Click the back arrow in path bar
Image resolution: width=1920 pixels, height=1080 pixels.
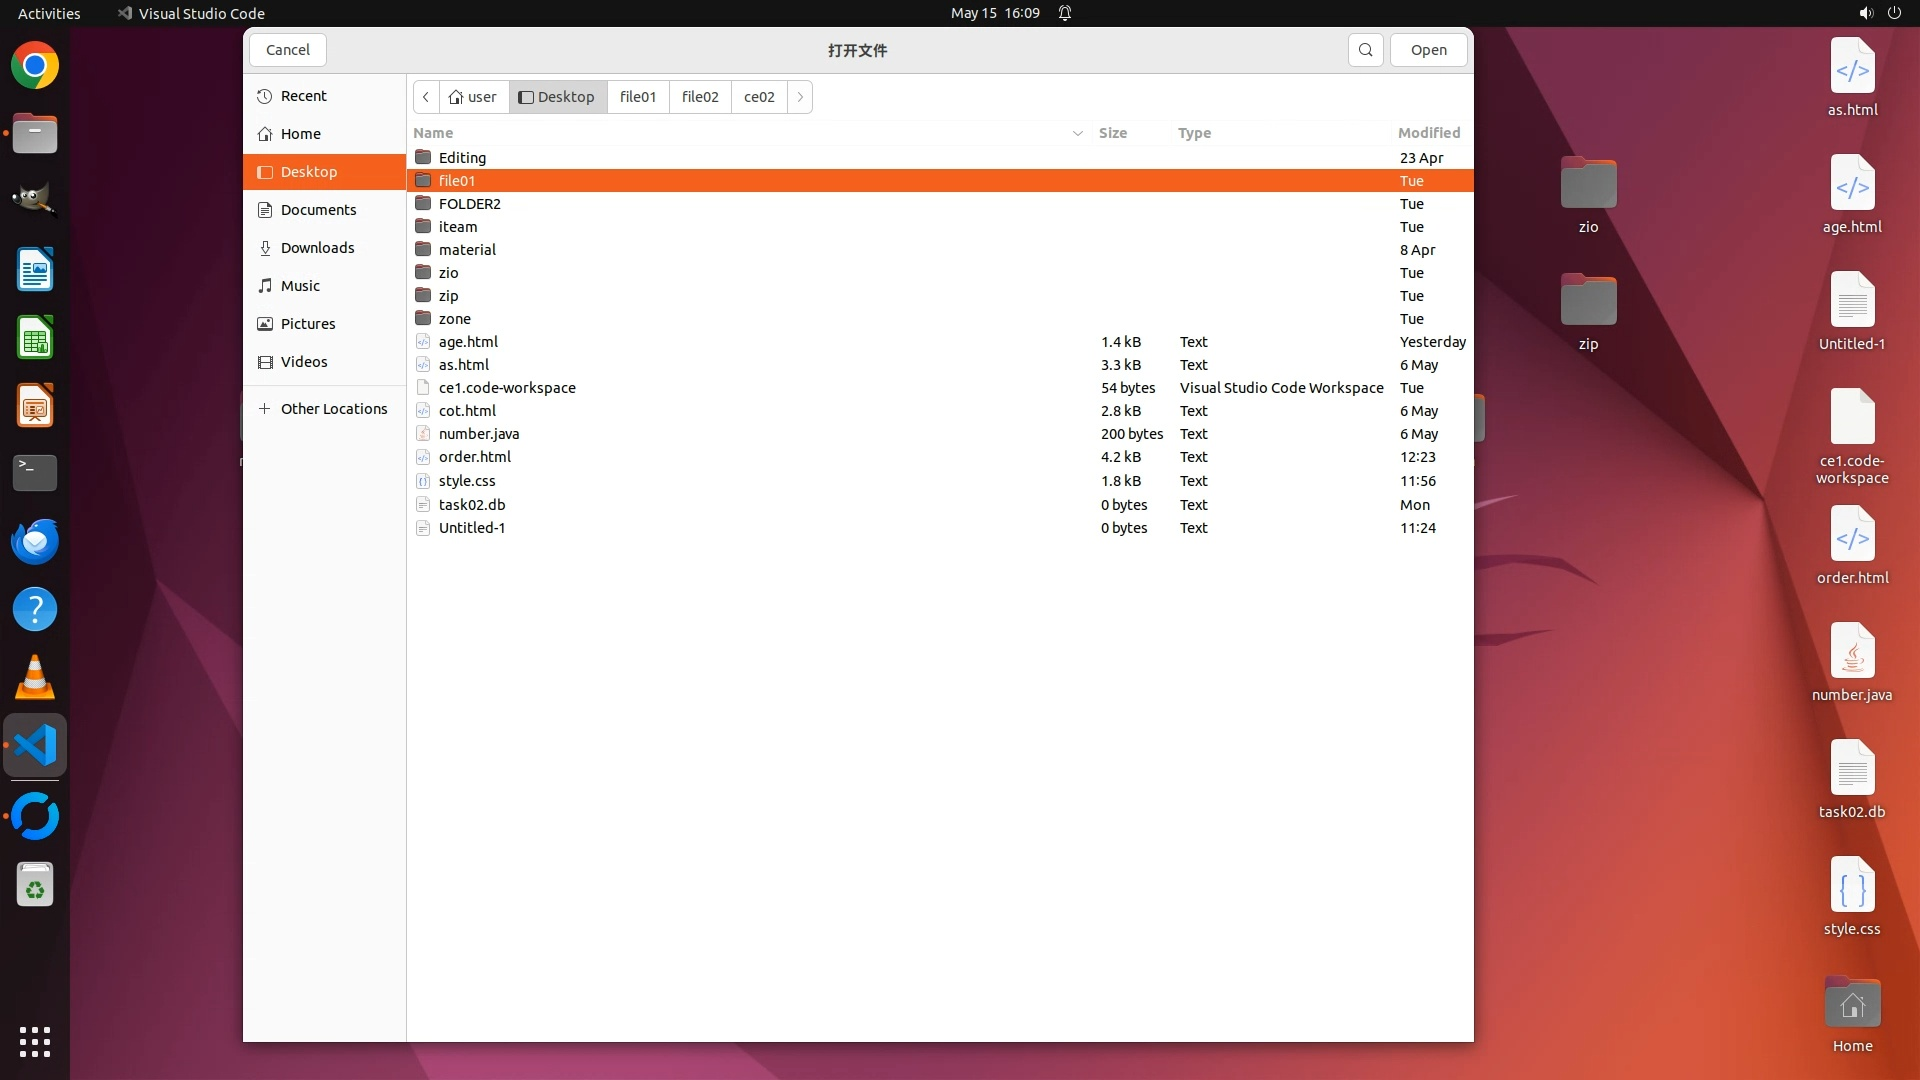point(426,97)
